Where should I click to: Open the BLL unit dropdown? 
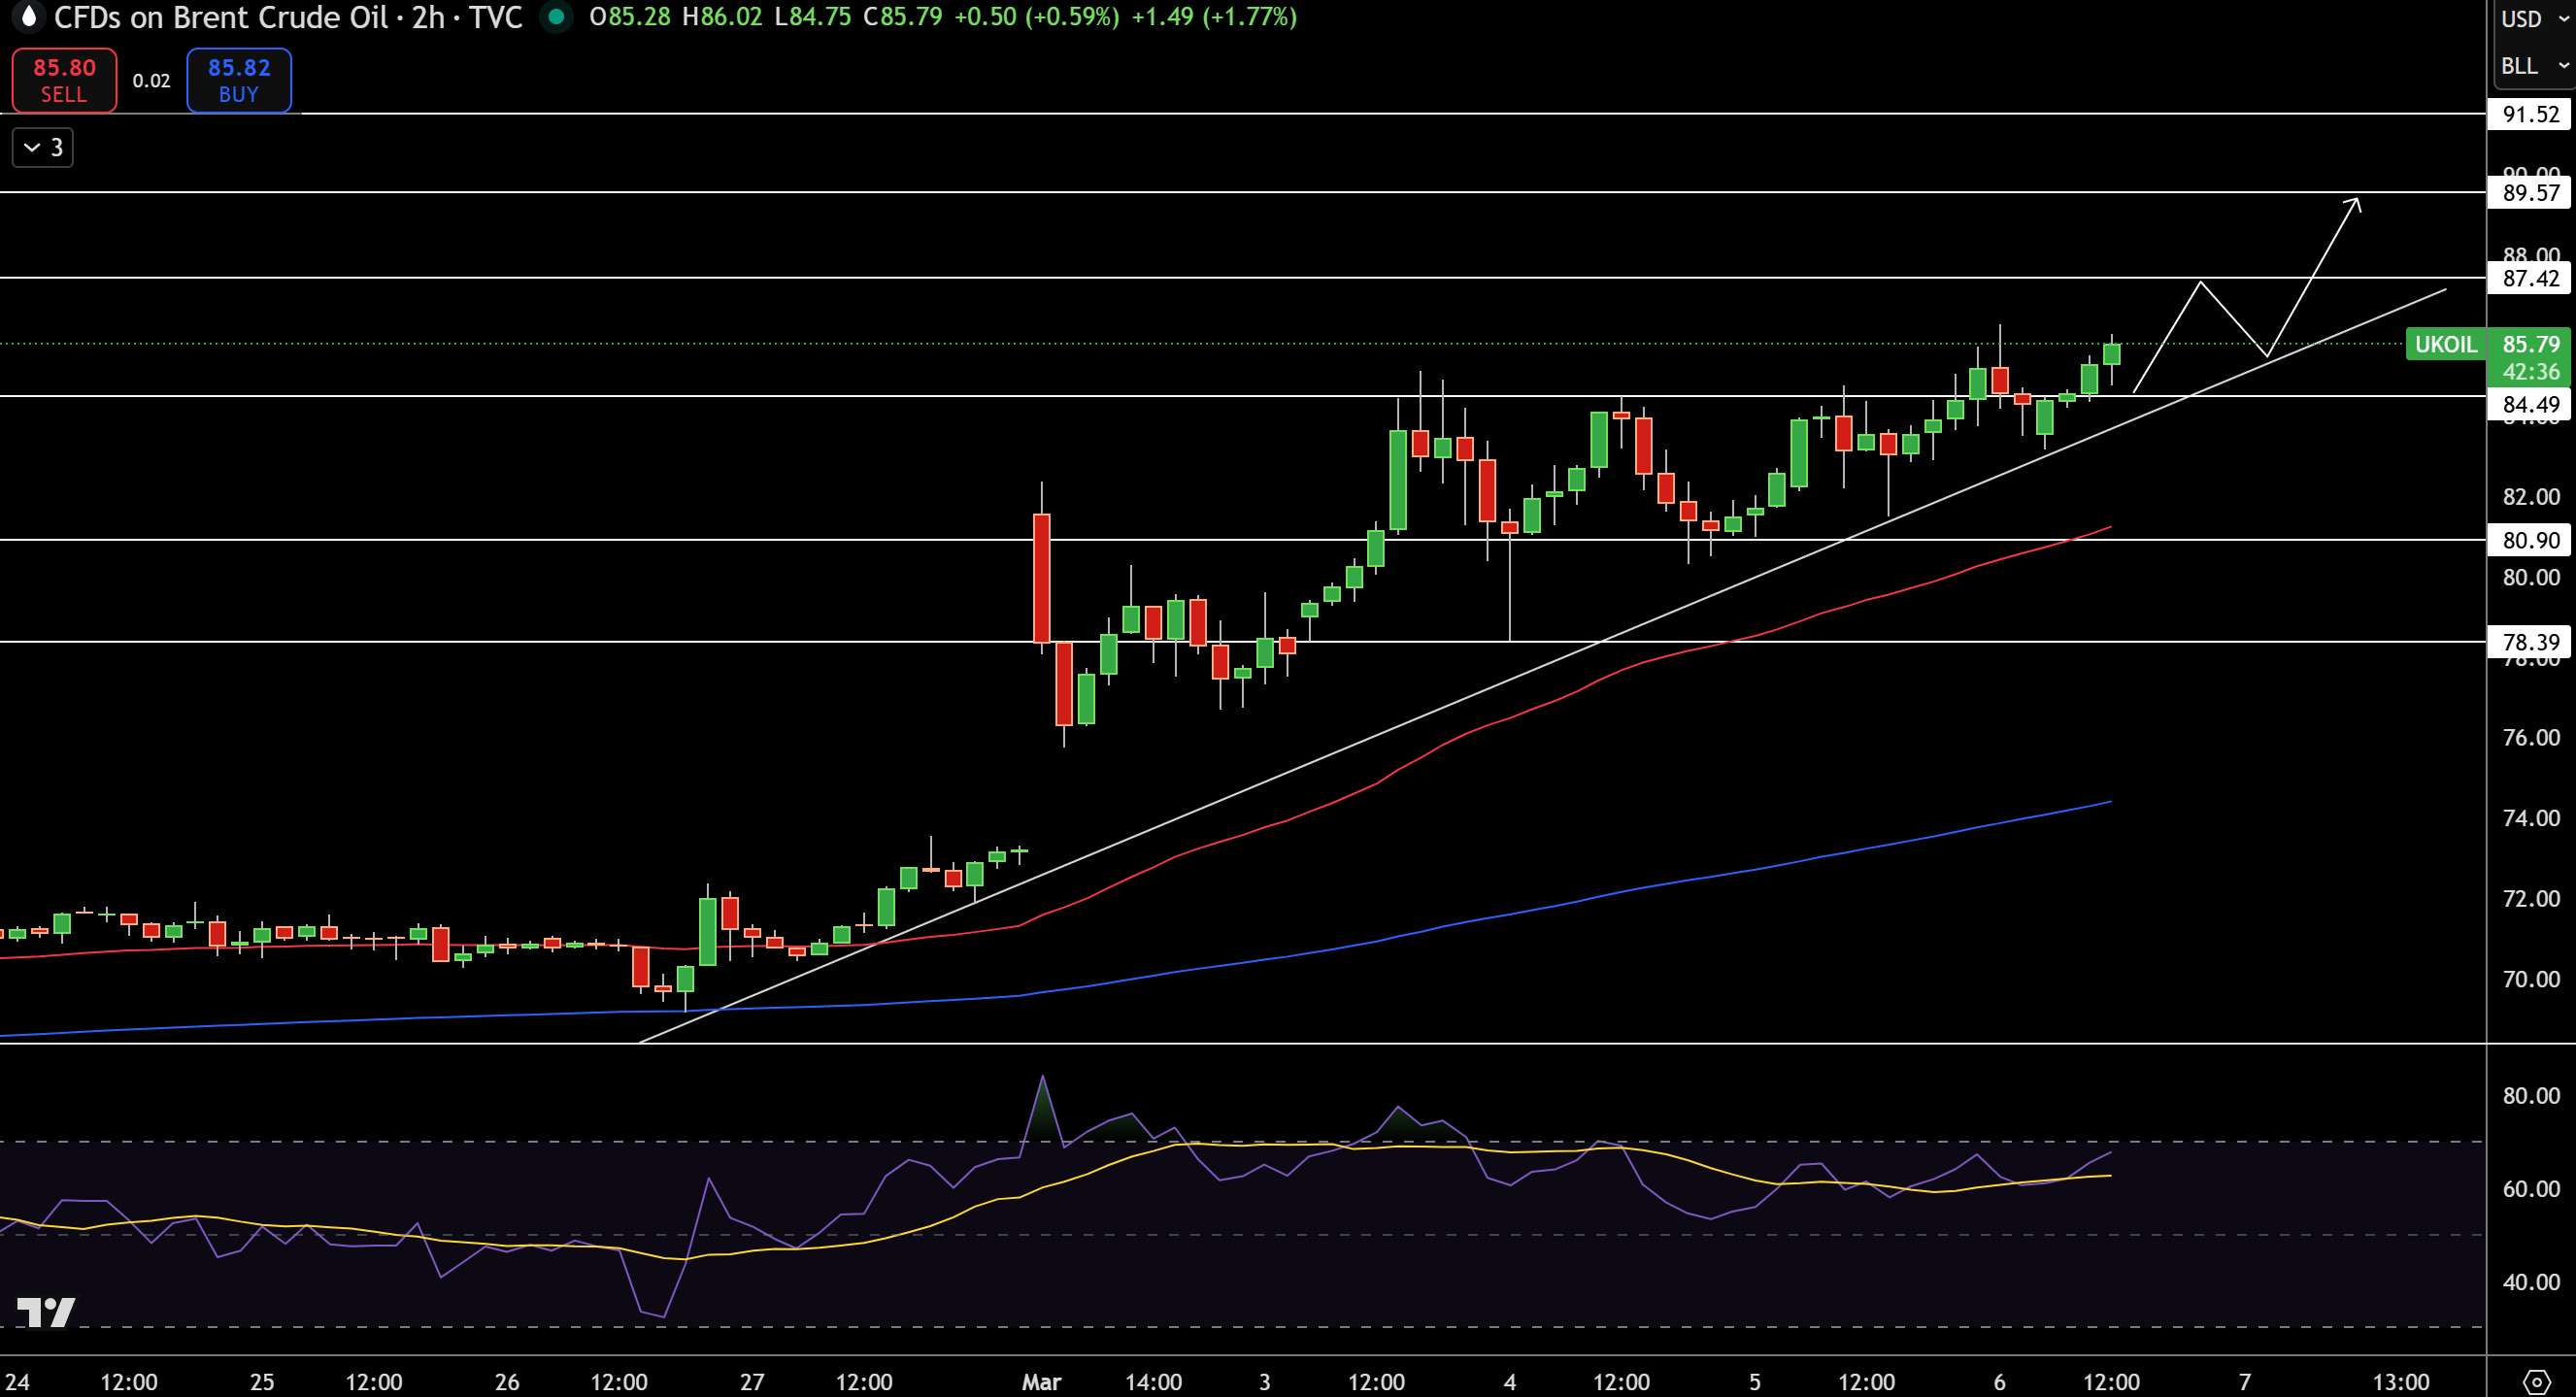2533,66
